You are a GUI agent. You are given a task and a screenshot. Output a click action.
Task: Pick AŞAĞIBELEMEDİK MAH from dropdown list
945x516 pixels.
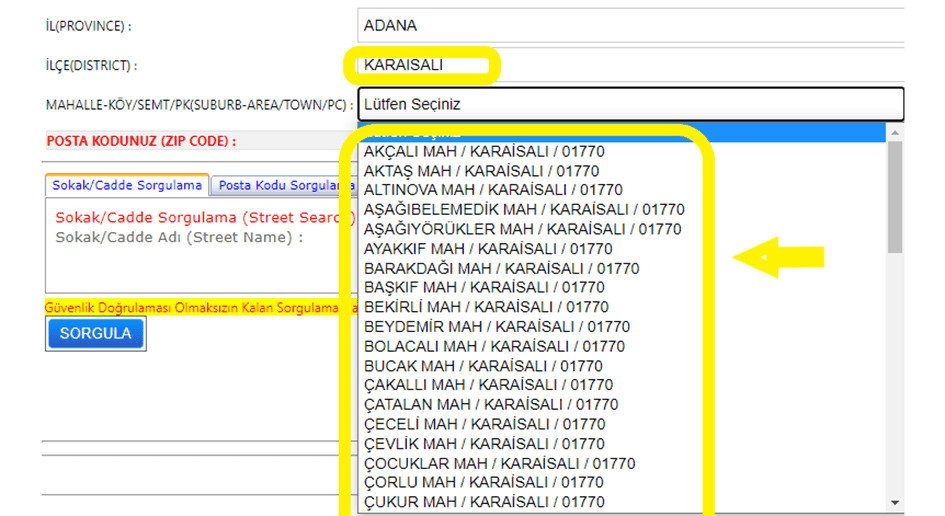coord(524,210)
